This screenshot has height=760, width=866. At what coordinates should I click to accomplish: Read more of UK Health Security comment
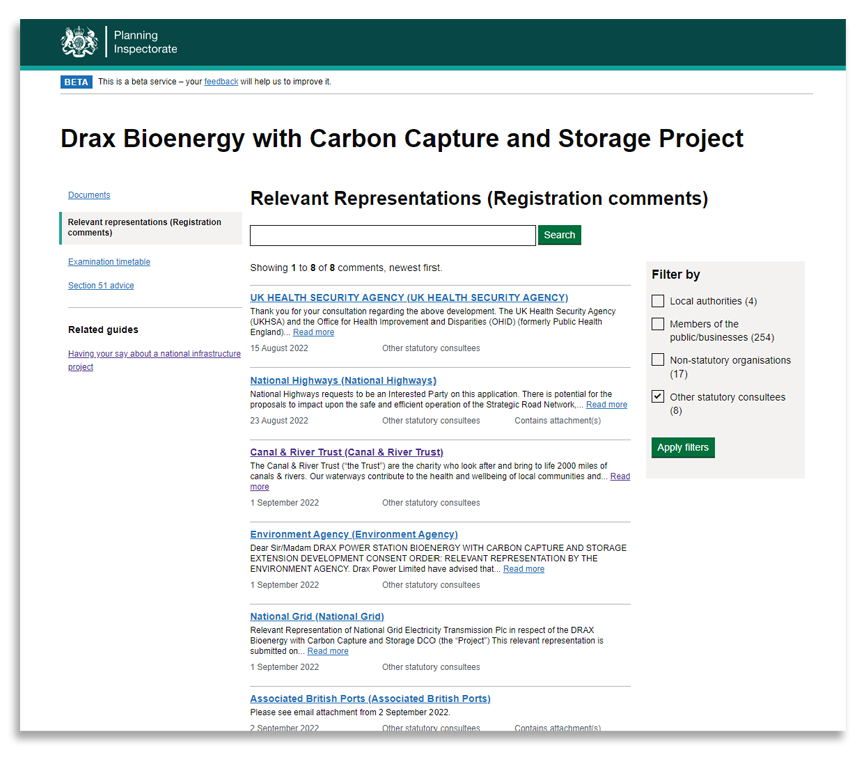coord(313,332)
